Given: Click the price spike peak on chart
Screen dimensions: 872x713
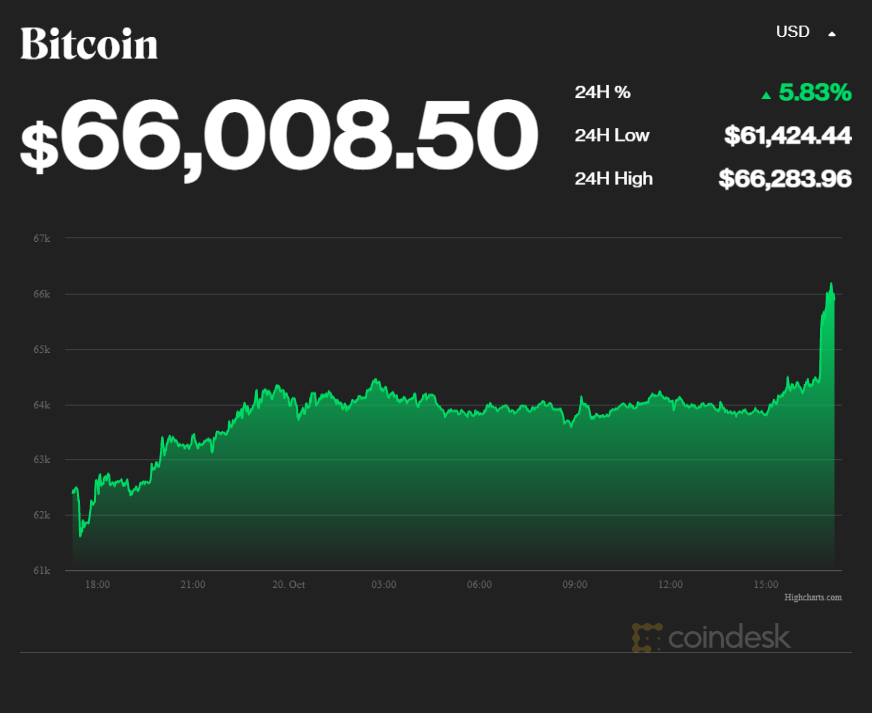Looking at the screenshot, I should [x=830, y=284].
